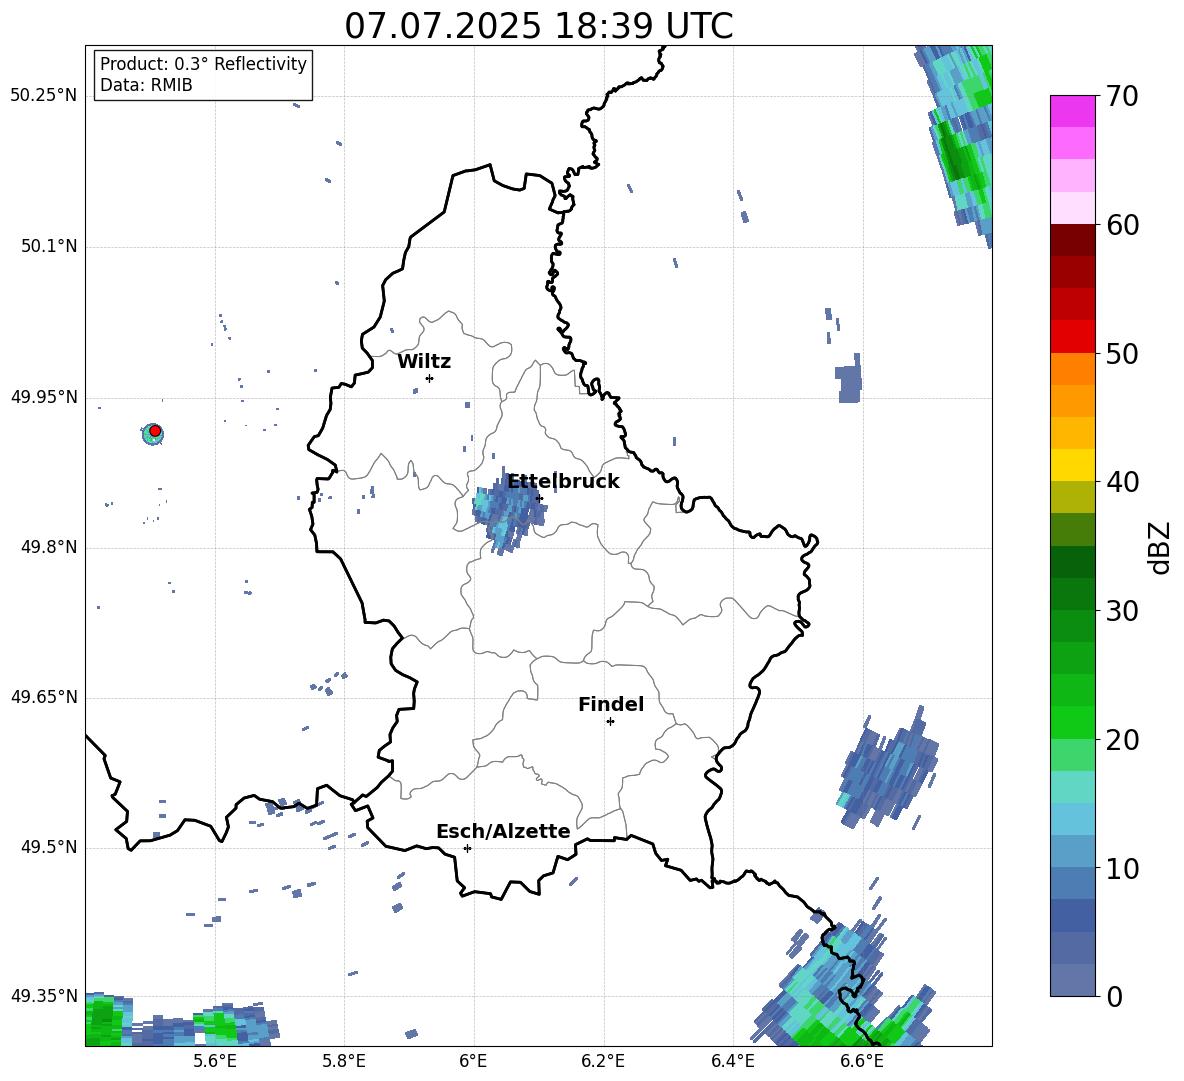The height and width of the screenshot is (1081, 1184).
Task: Click the colorbar tick label 0
Action: pos(1114,996)
